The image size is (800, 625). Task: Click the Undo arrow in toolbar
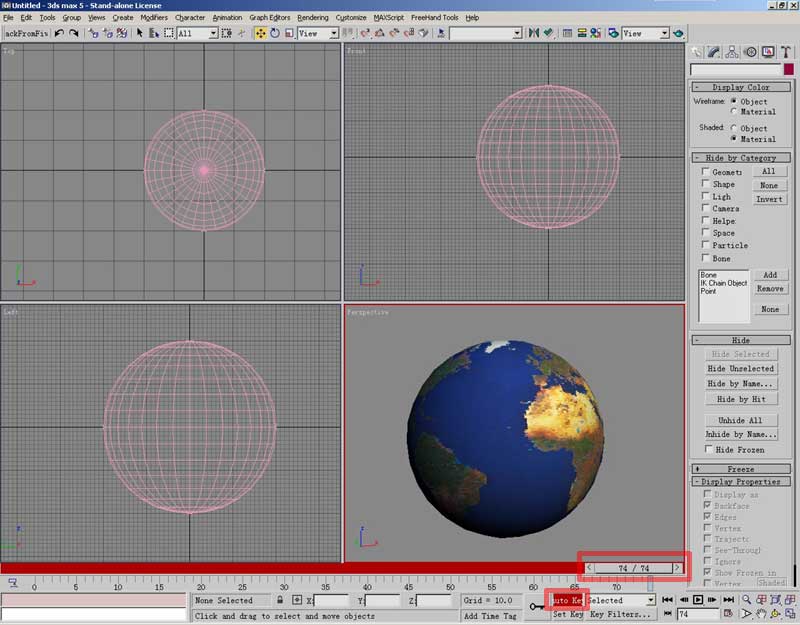[59, 33]
